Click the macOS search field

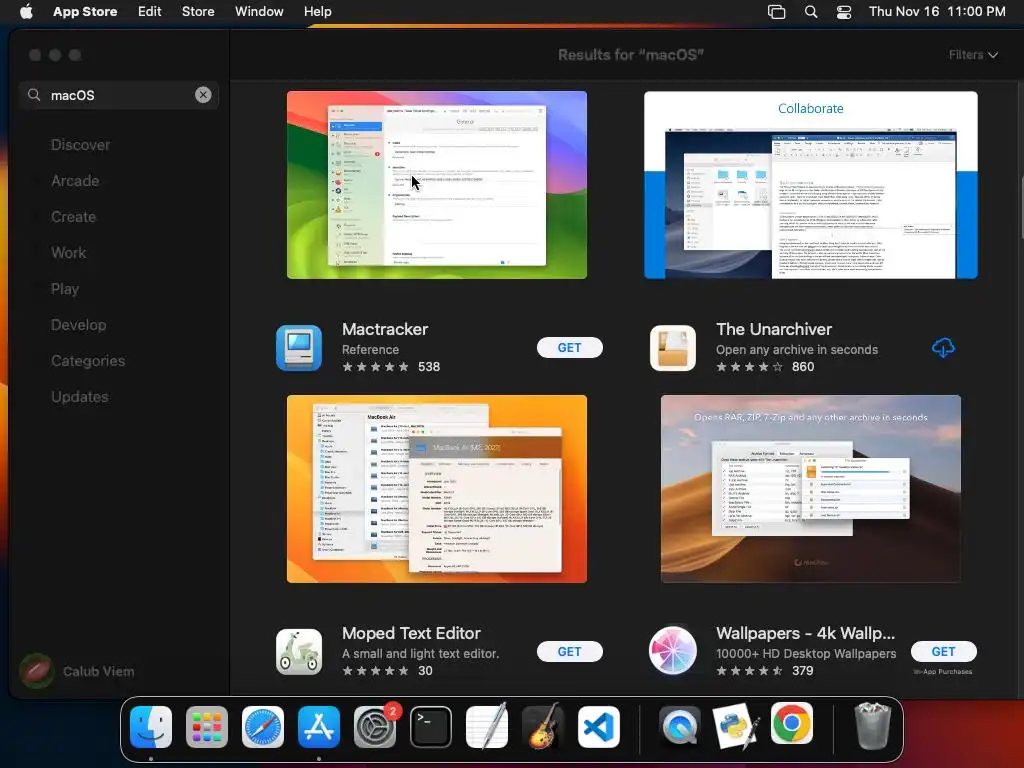click(x=119, y=95)
